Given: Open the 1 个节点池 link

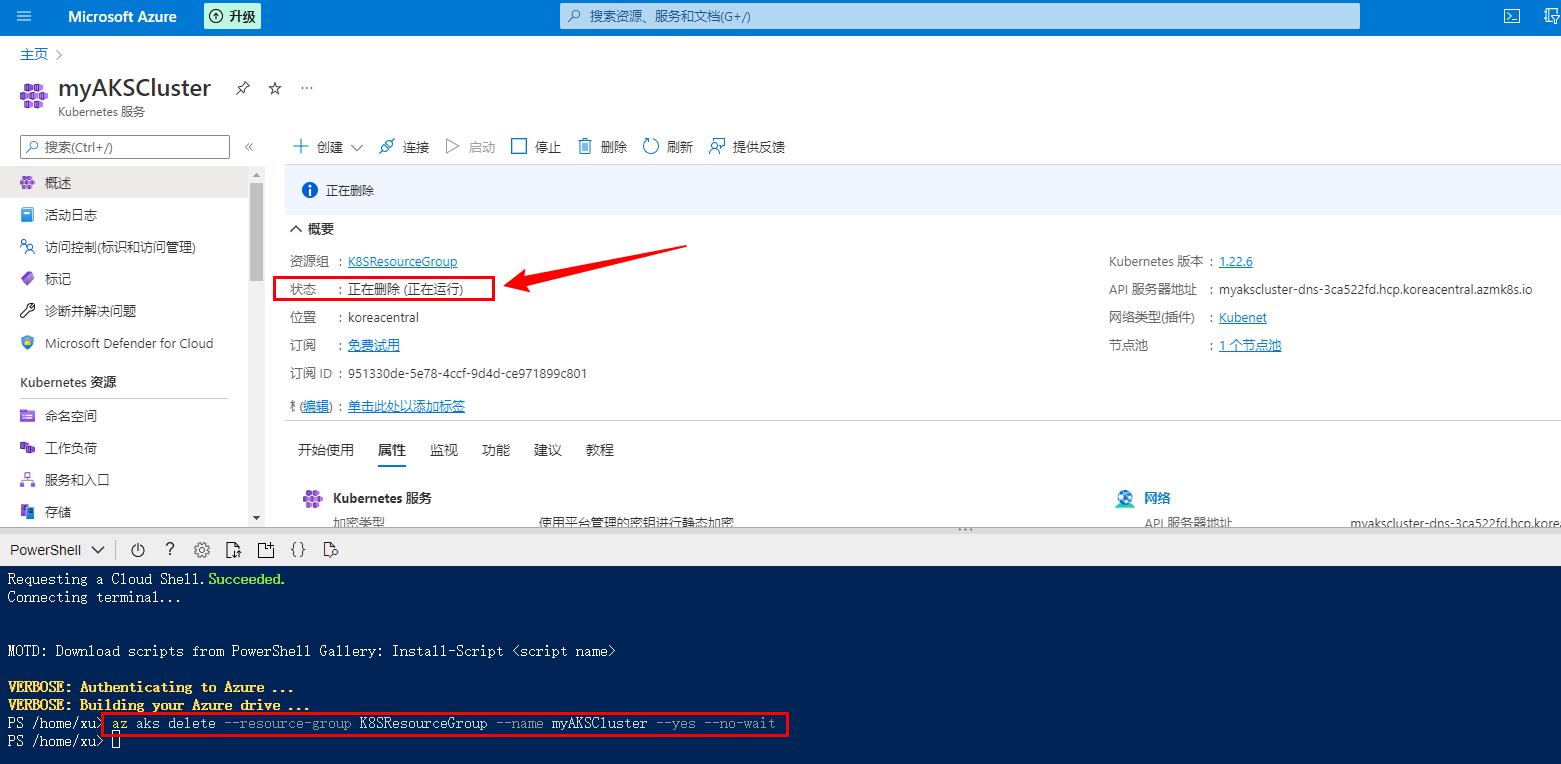Looking at the screenshot, I should point(1250,345).
